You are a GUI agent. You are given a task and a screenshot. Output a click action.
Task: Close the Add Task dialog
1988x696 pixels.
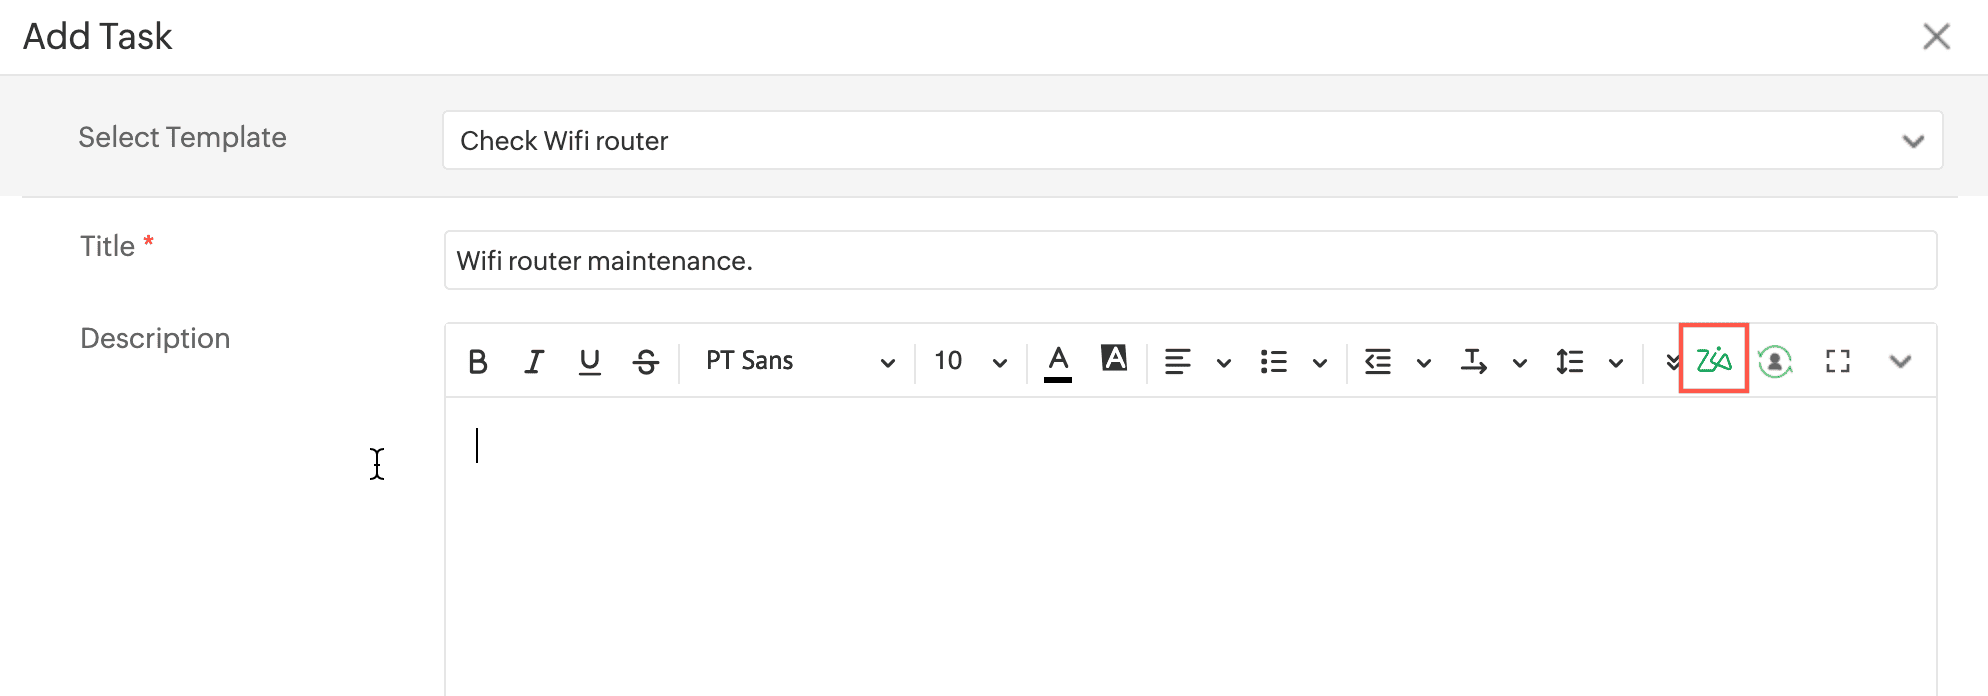(x=1936, y=37)
